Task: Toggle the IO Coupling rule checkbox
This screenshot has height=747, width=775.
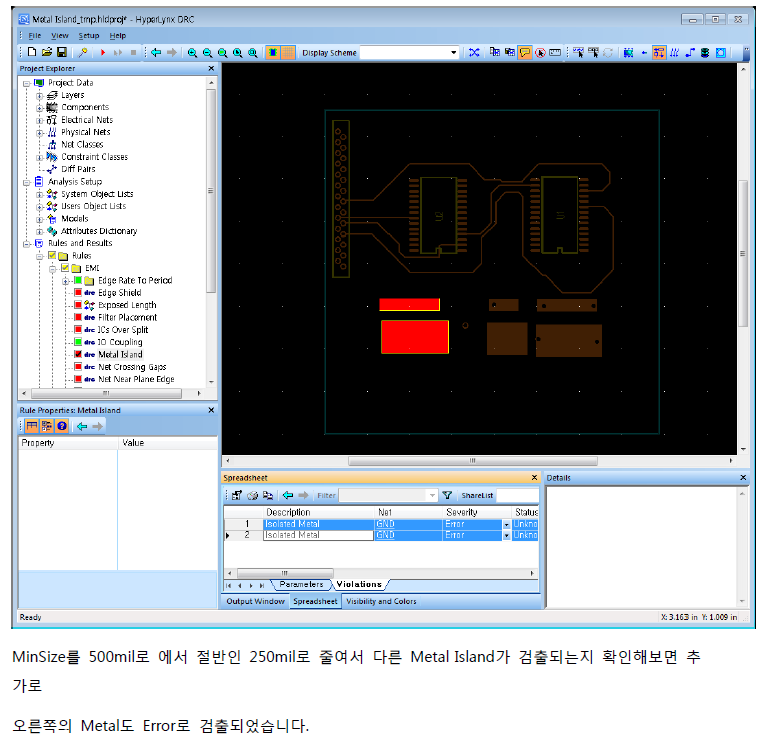Action: coord(77,342)
